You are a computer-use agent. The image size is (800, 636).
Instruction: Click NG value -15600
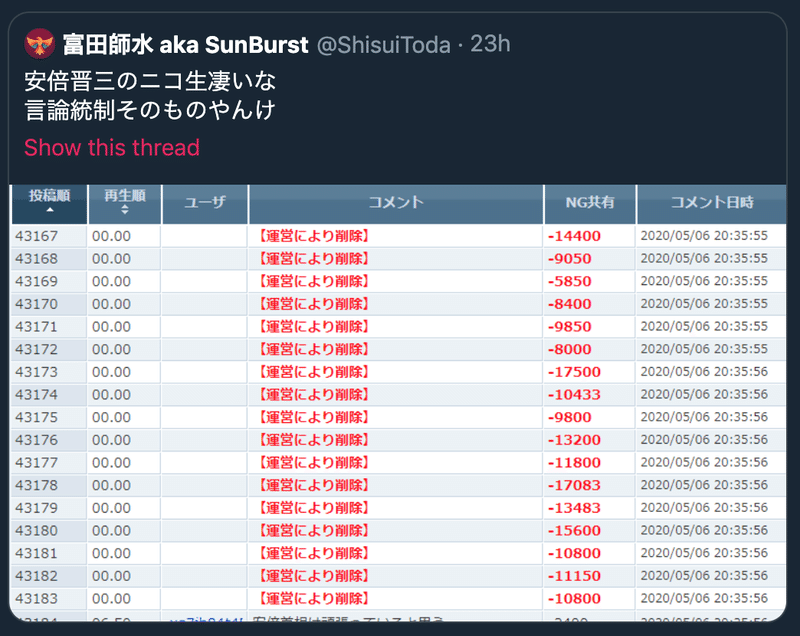574,530
